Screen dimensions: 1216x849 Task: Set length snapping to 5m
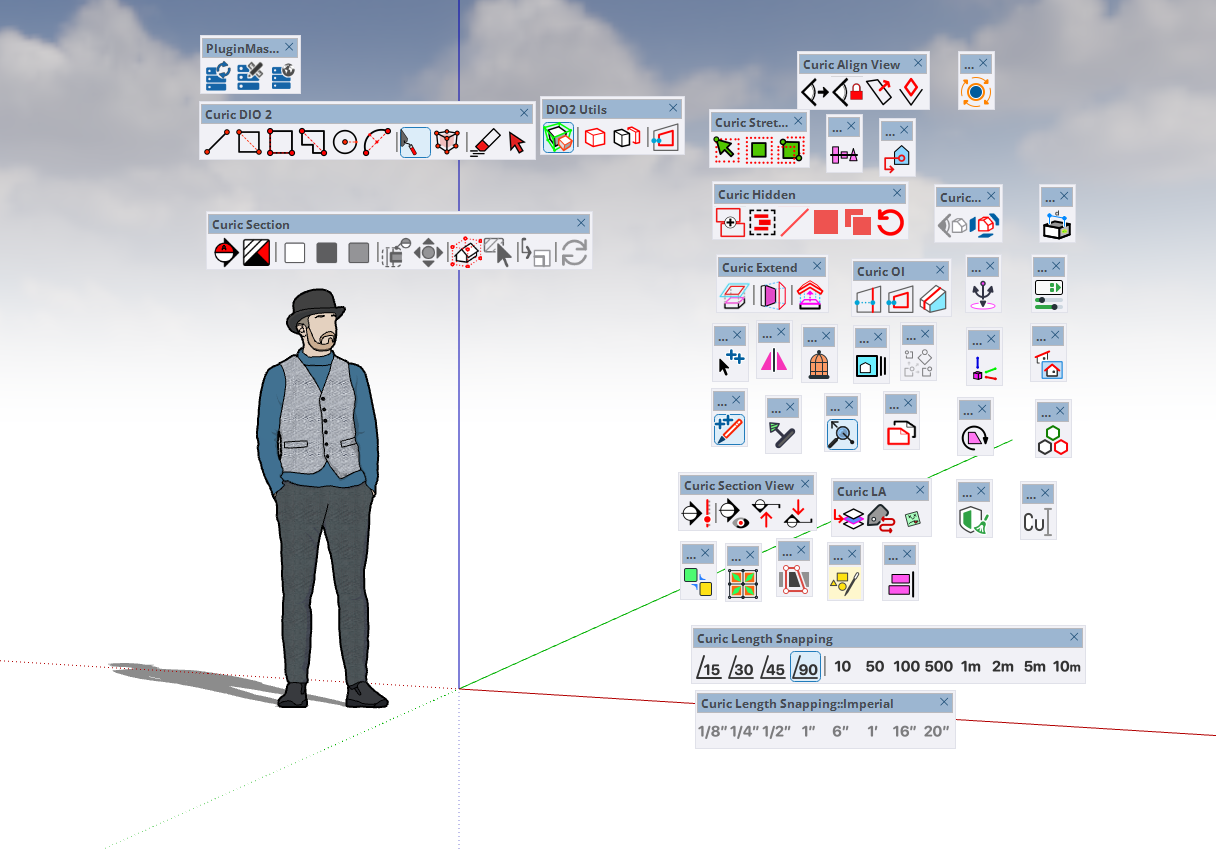[1034, 667]
